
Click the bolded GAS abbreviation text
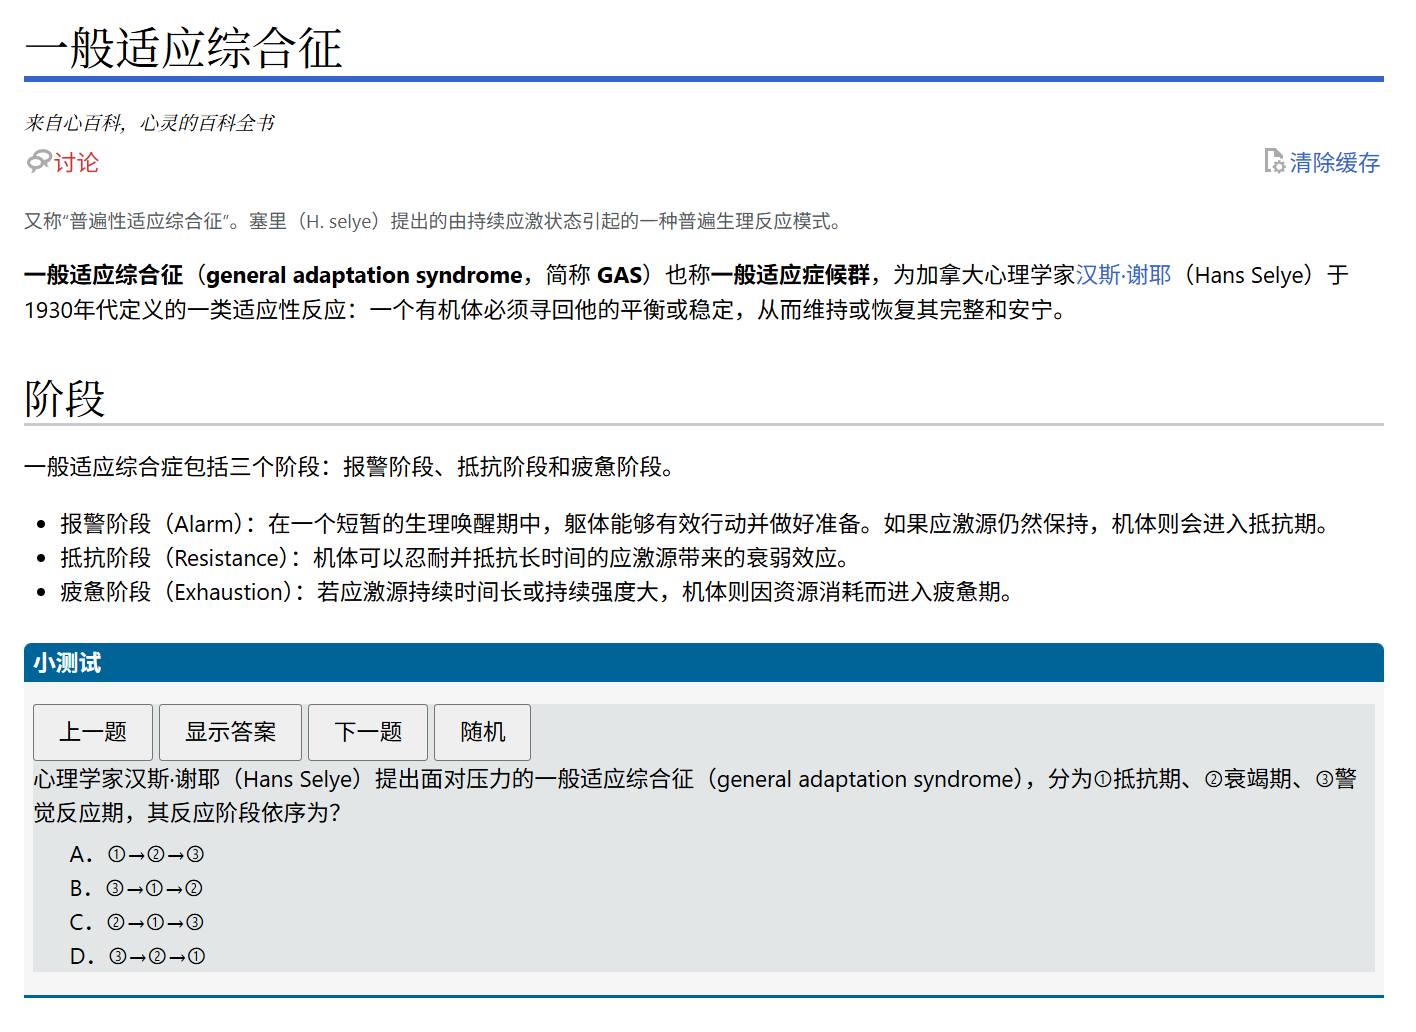[619, 274]
